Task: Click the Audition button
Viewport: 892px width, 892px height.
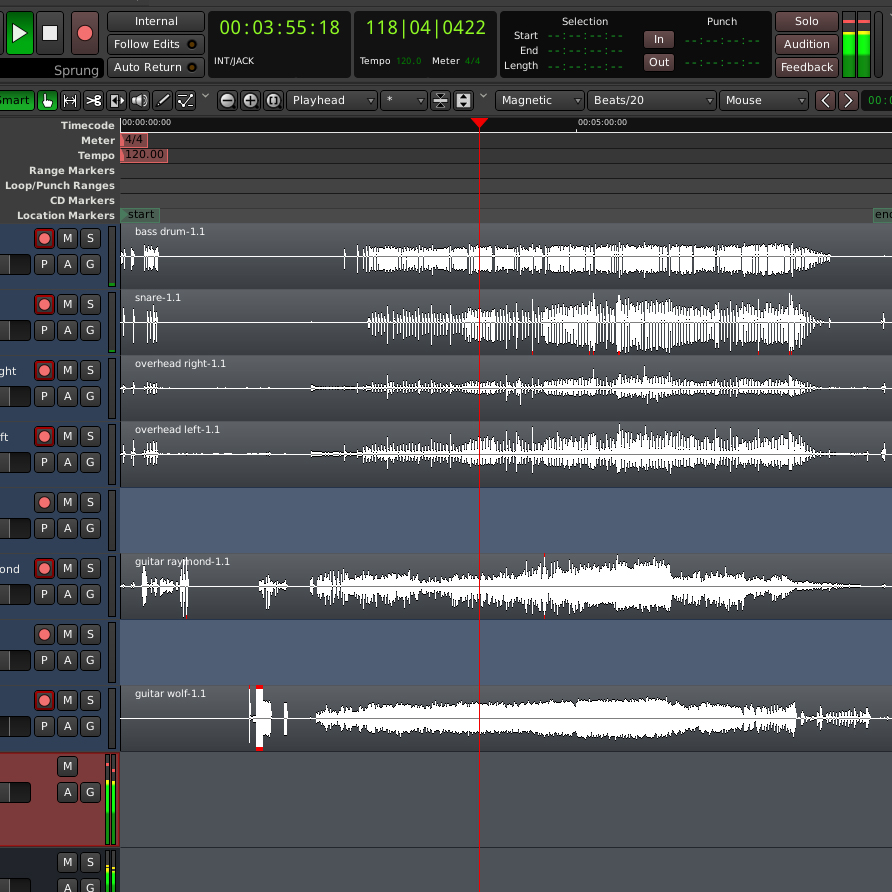Action: [807, 44]
